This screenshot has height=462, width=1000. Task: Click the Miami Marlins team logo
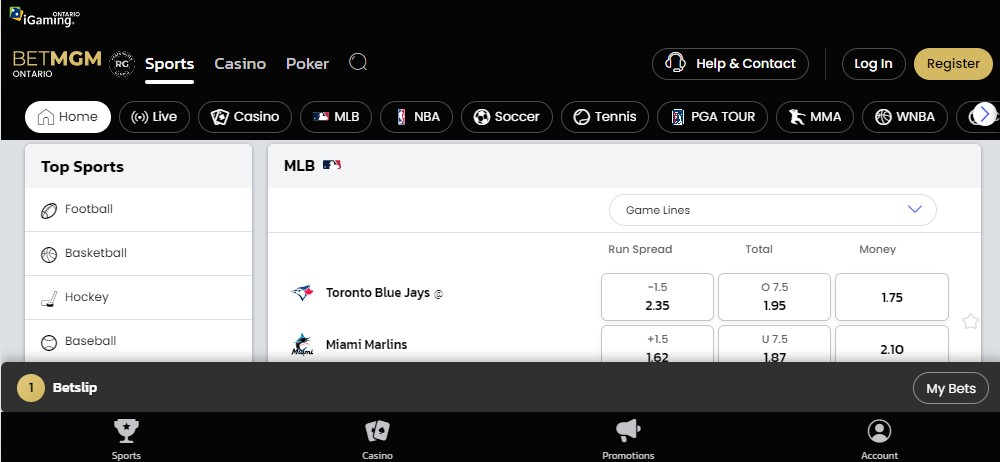pos(302,345)
